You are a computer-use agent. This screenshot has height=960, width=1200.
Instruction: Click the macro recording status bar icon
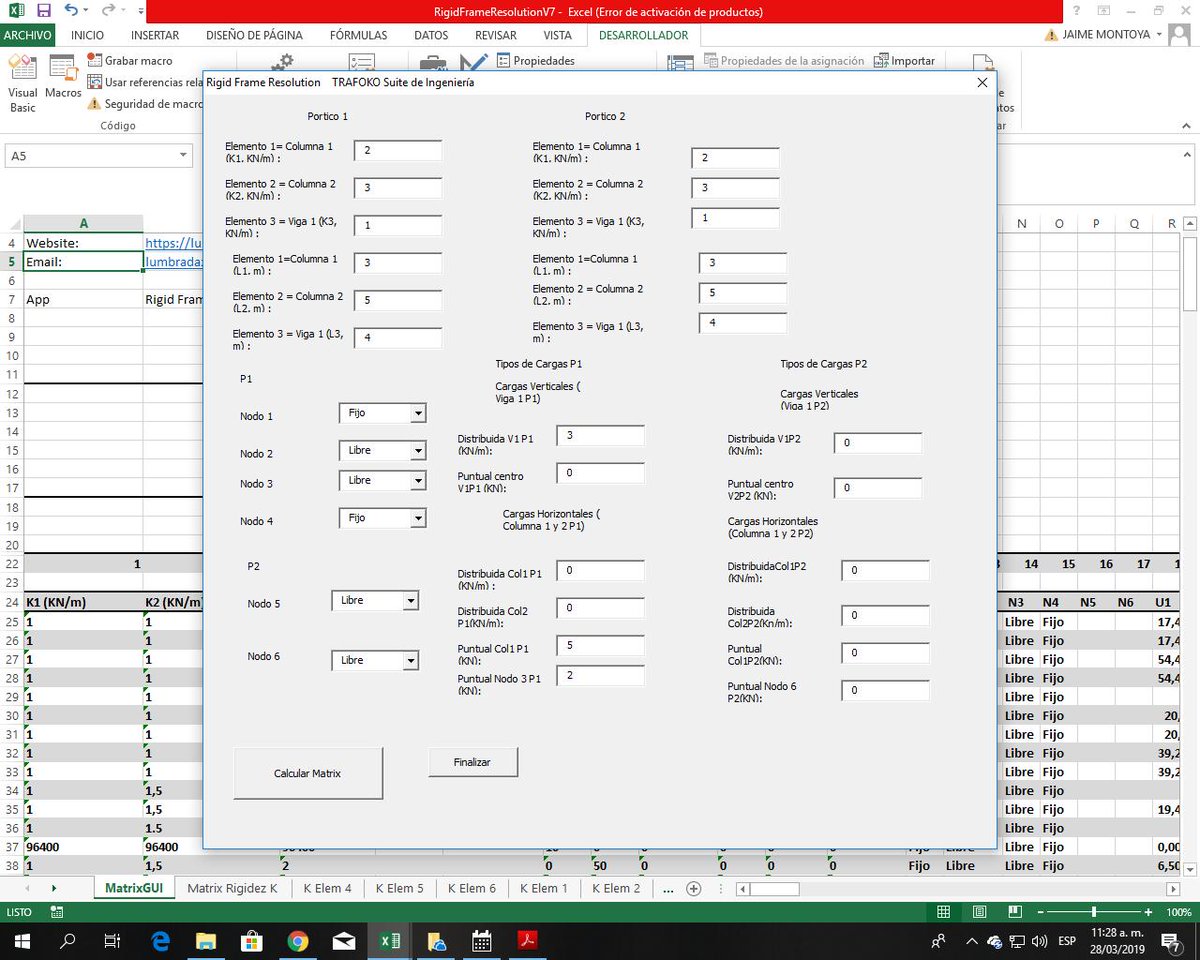(x=57, y=912)
